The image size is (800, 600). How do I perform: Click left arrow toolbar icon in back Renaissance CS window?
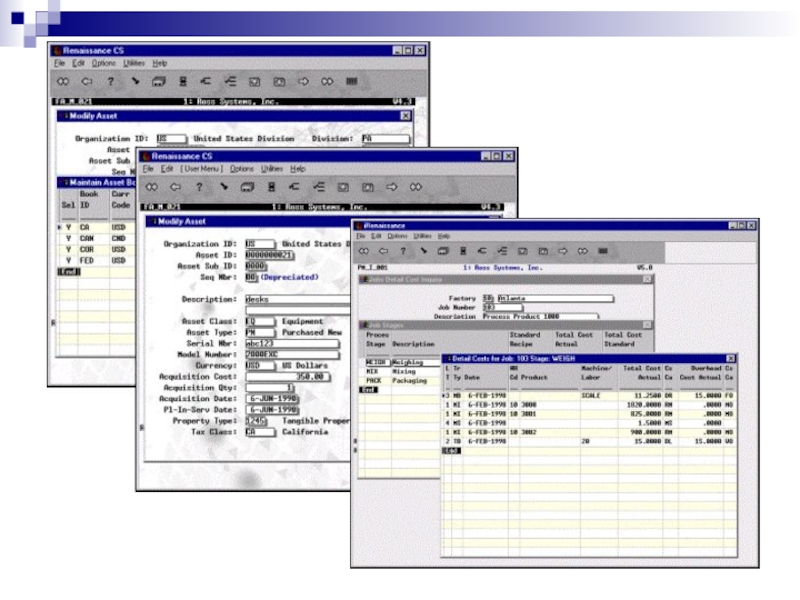(x=87, y=81)
